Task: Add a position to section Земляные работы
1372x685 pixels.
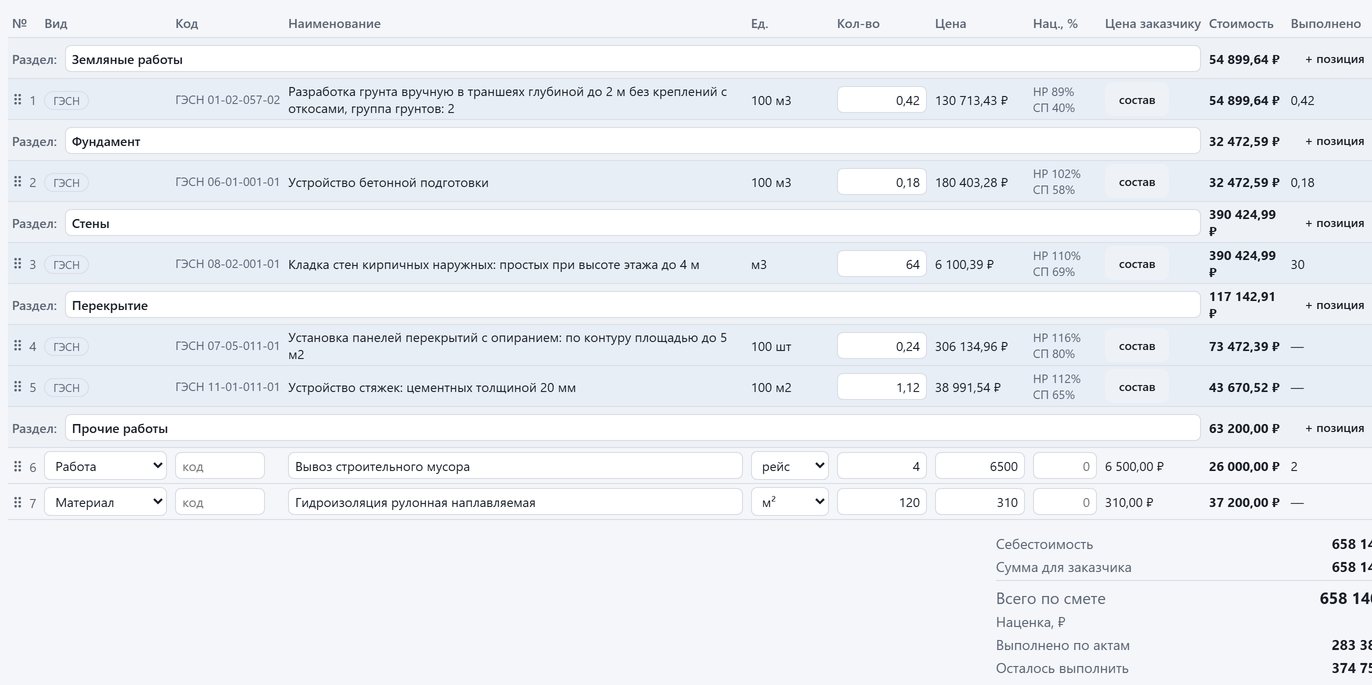Action: [x=1334, y=59]
